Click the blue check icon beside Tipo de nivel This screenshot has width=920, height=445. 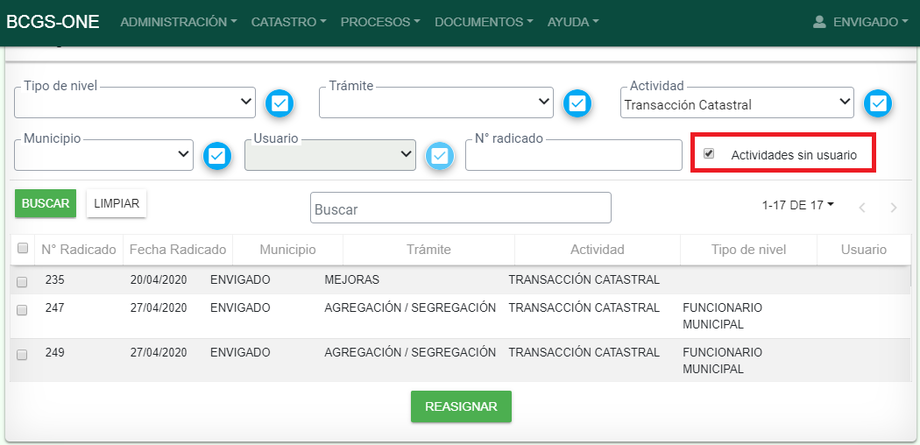[280, 103]
